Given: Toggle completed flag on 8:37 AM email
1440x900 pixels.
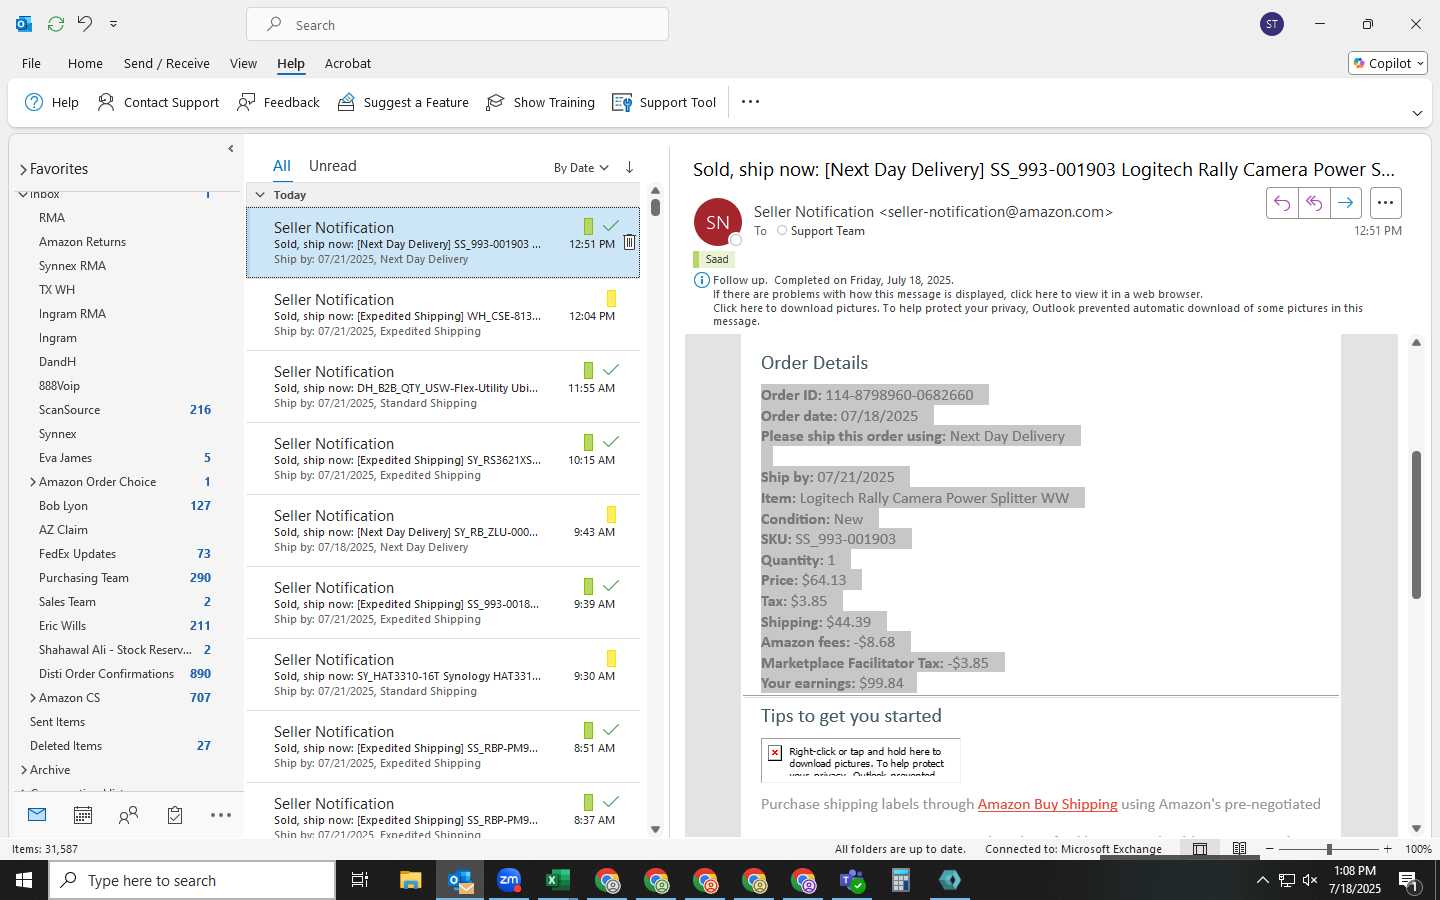Looking at the screenshot, I should pos(611,802).
